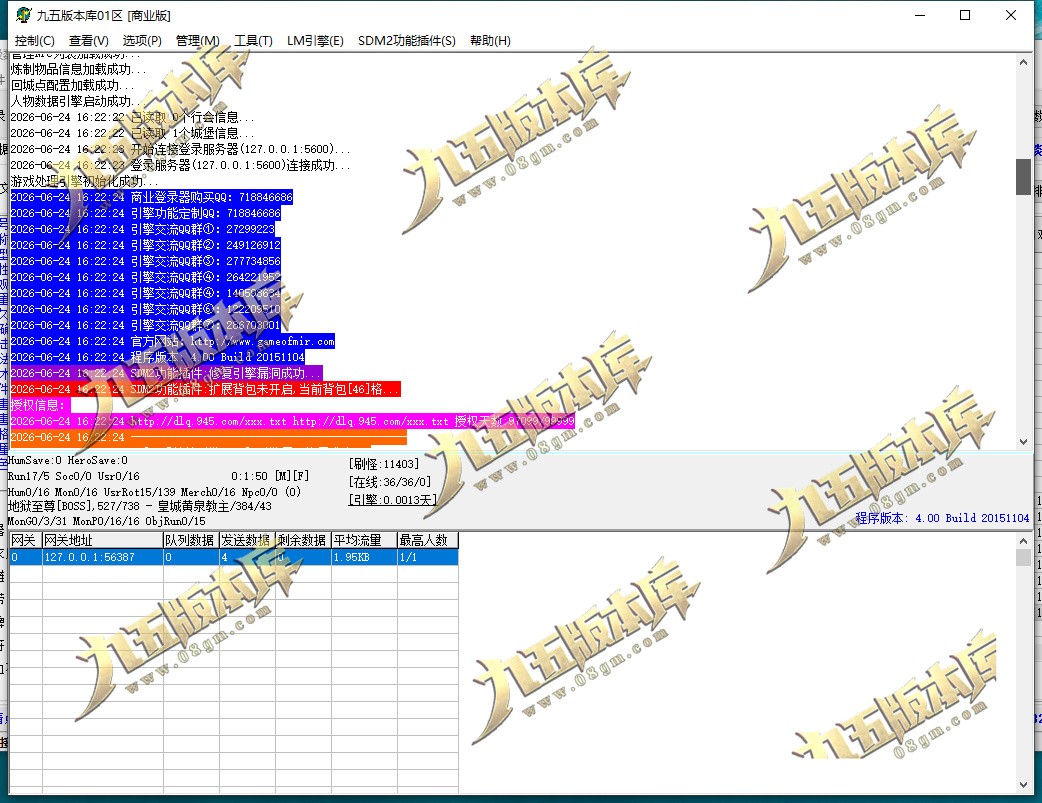Click the 网关地址 column header
The width and height of the screenshot is (1042, 803).
pyautogui.click(x=102, y=540)
